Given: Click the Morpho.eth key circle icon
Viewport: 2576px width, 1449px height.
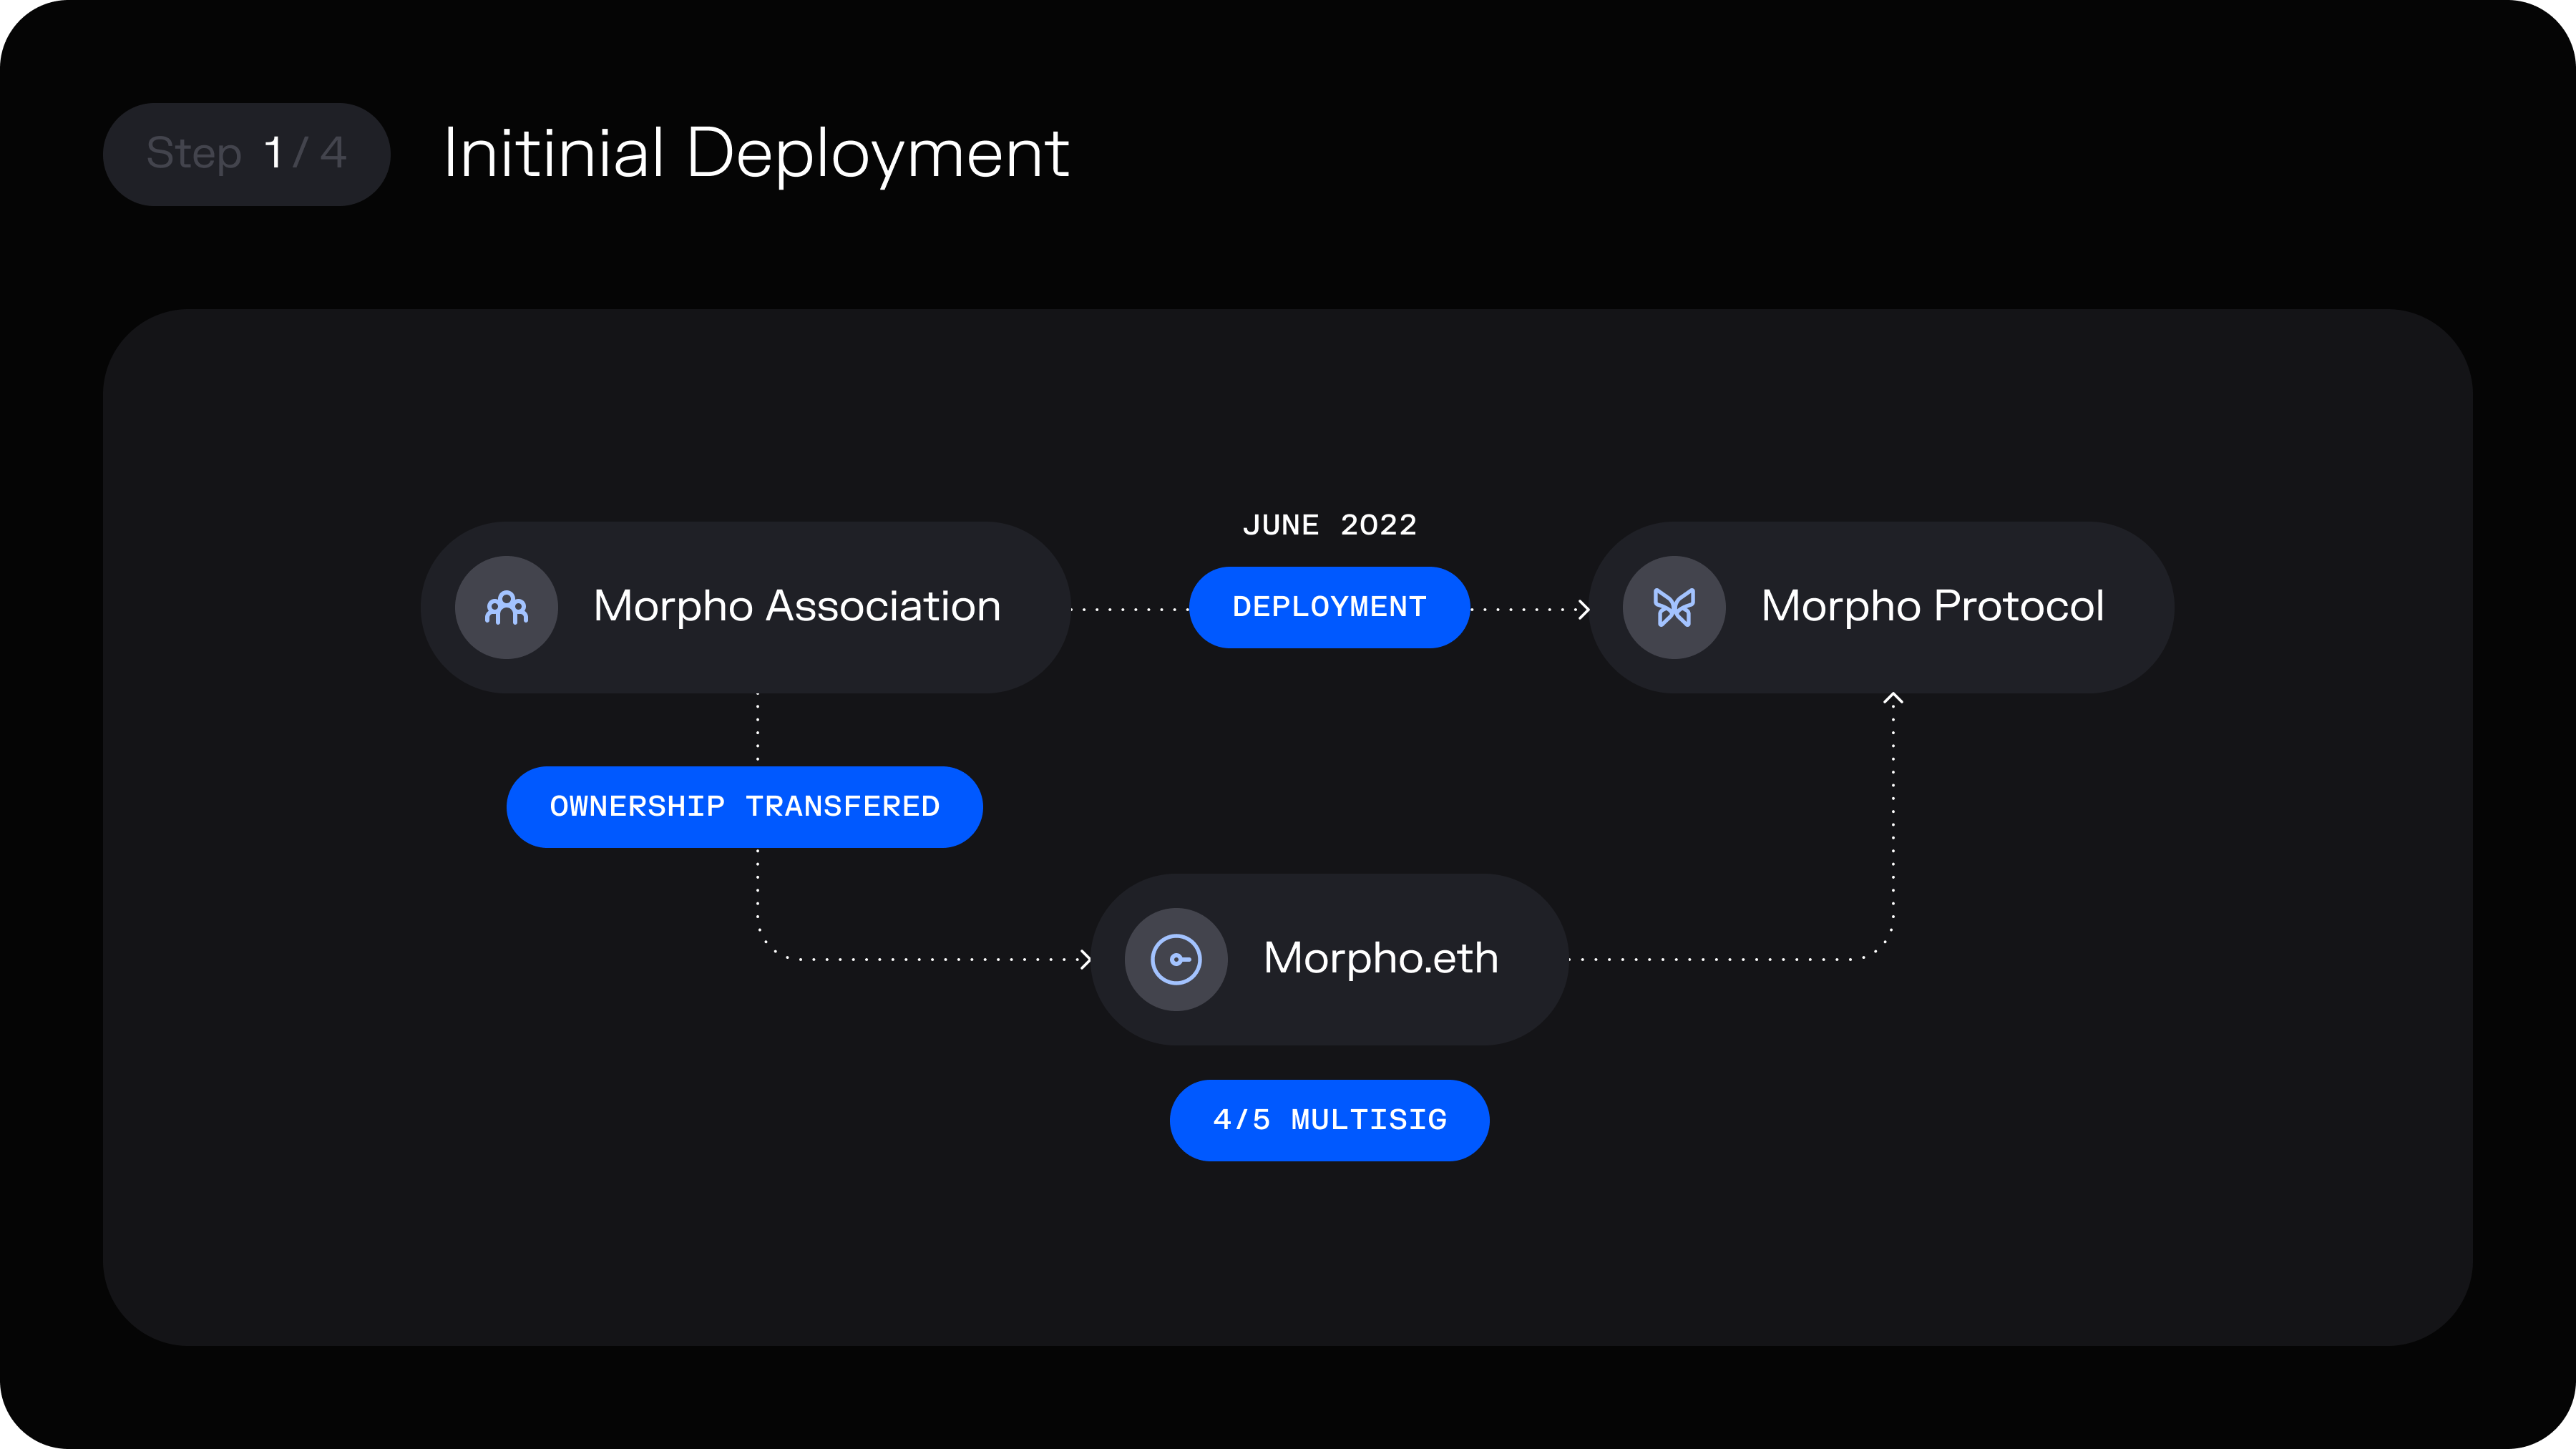Looking at the screenshot, I should (x=1176, y=959).
